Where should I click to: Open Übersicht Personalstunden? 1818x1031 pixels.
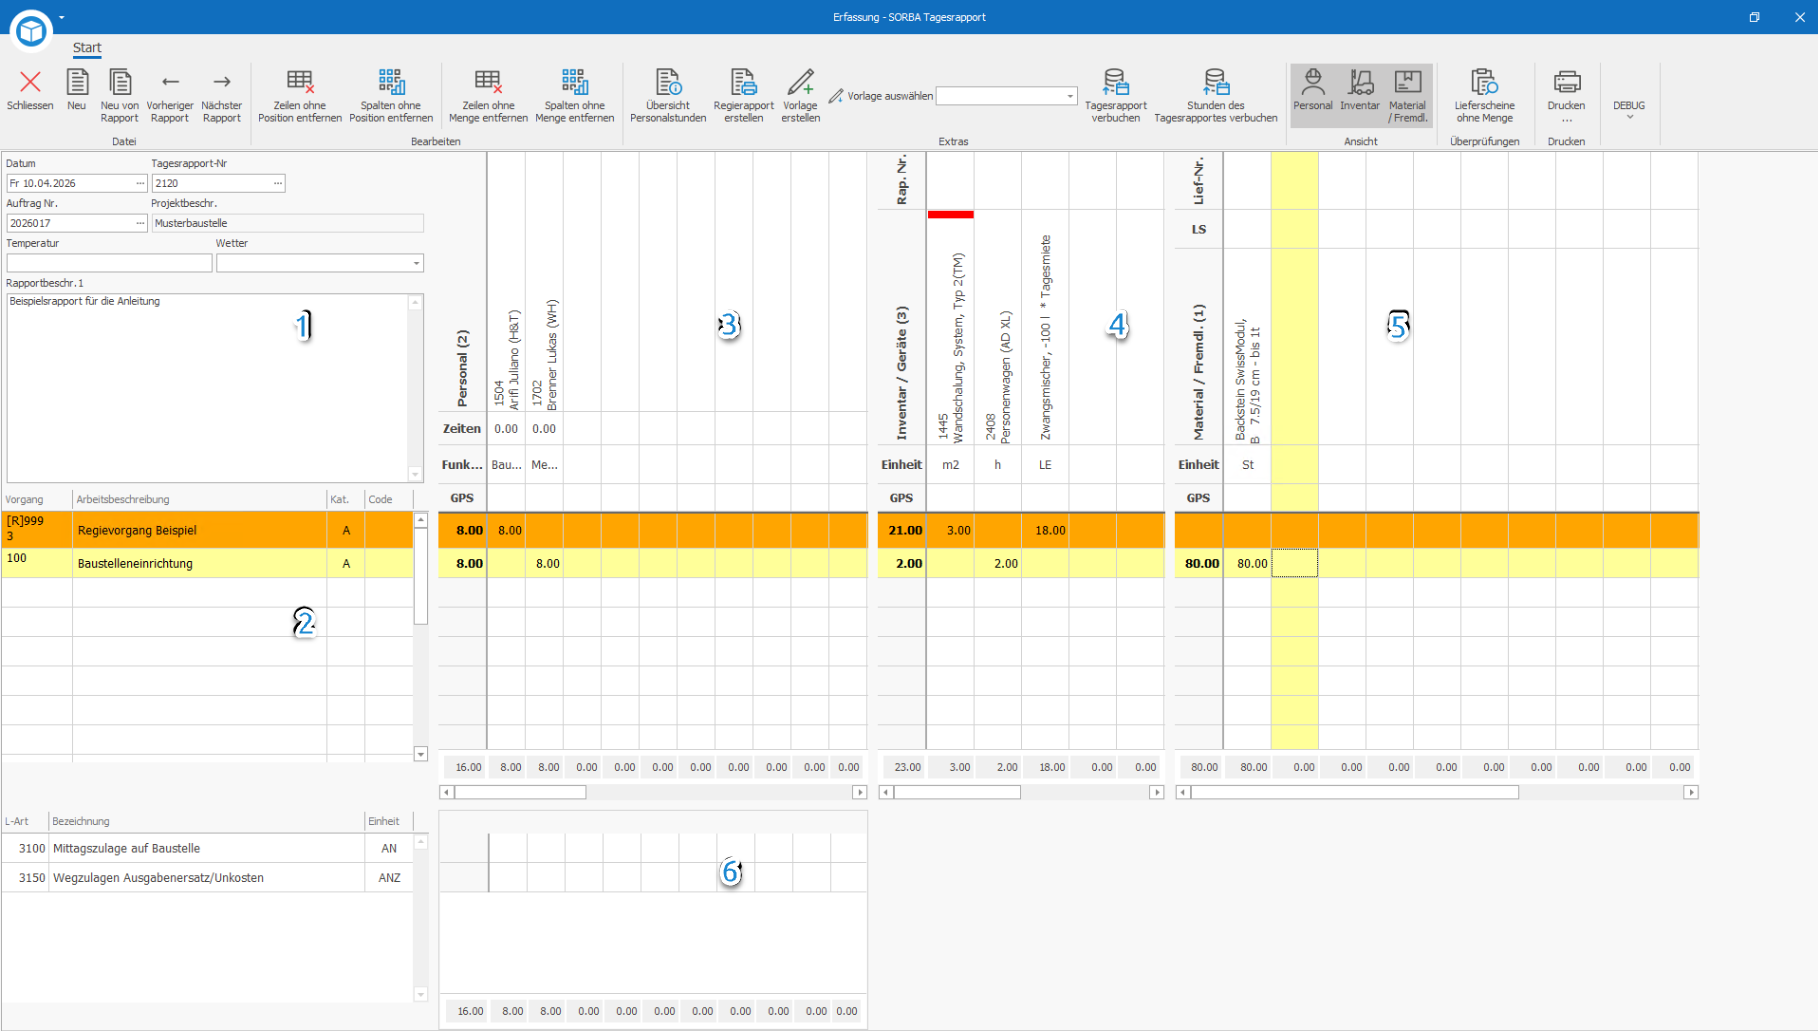(668, 95)
